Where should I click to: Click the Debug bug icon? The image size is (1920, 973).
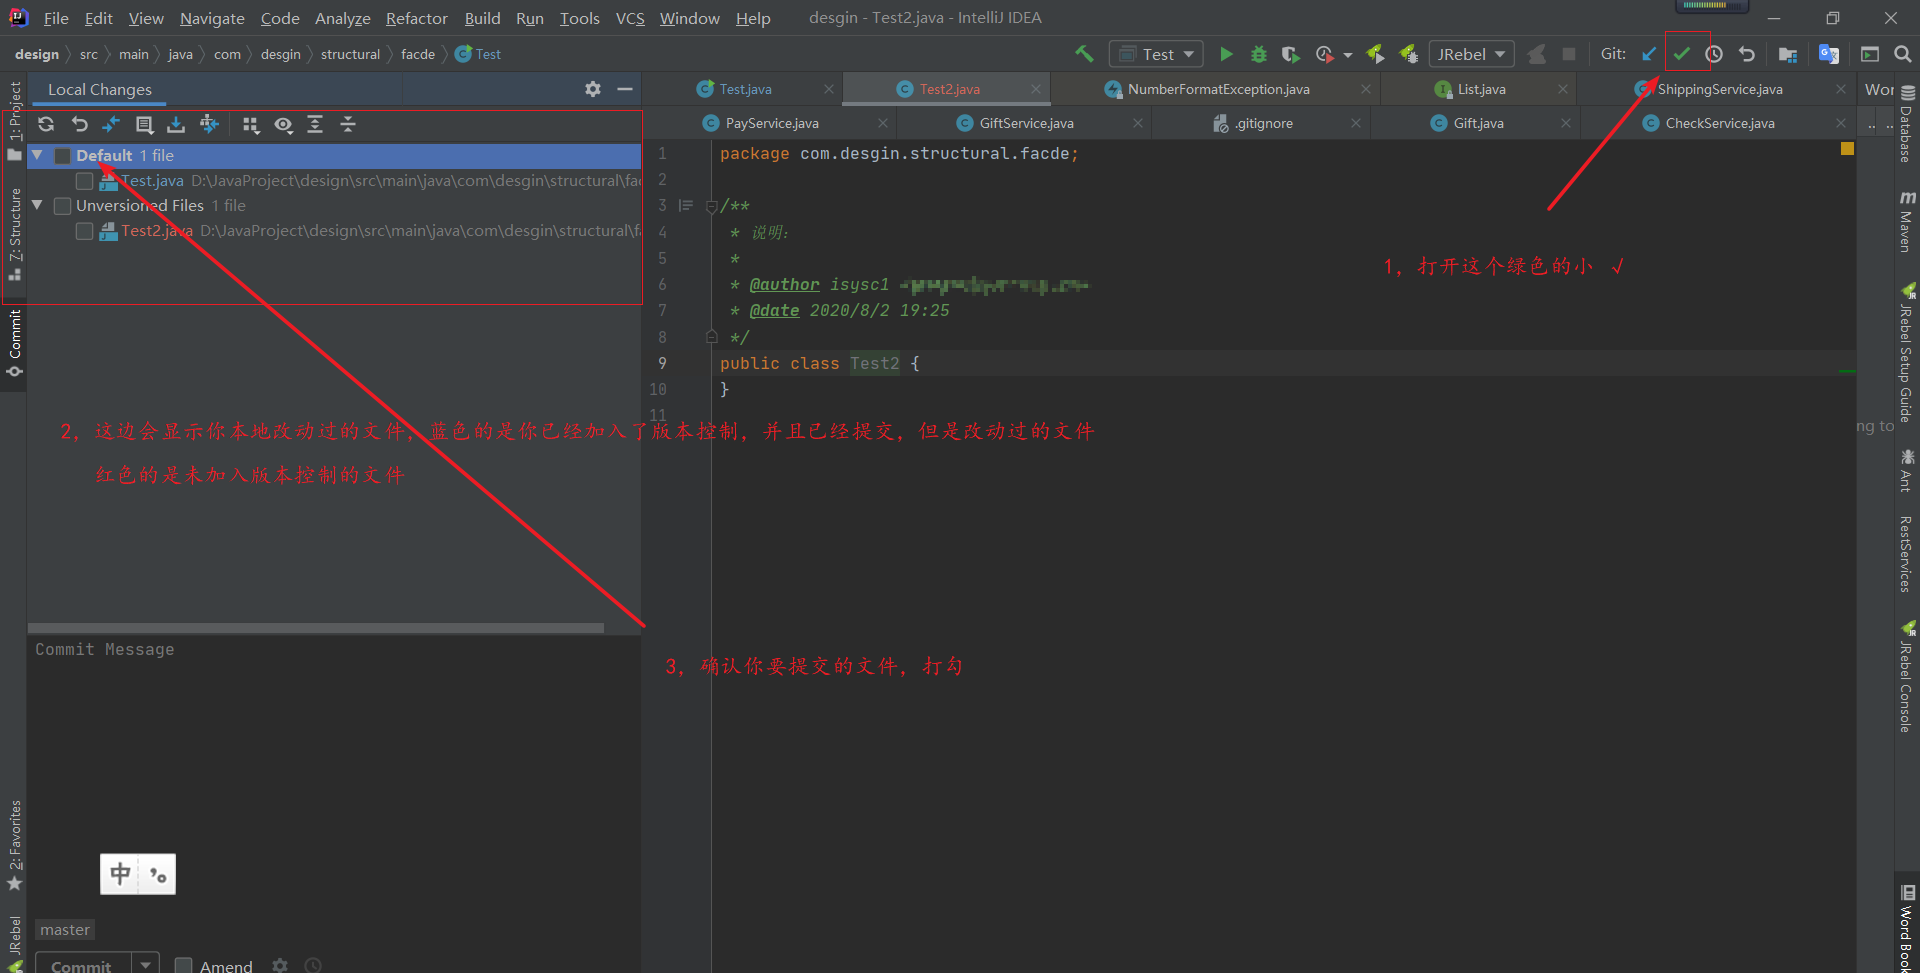(x=1259, y=54)
